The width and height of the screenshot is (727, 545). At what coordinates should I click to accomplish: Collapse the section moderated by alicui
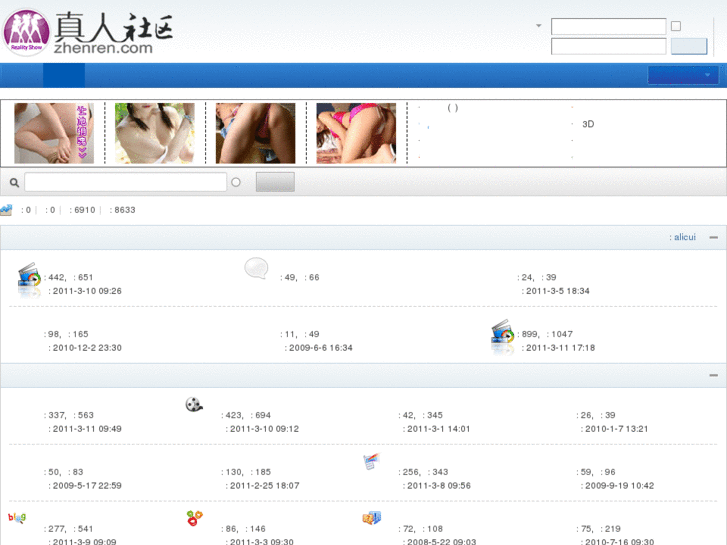coord(714,237)
